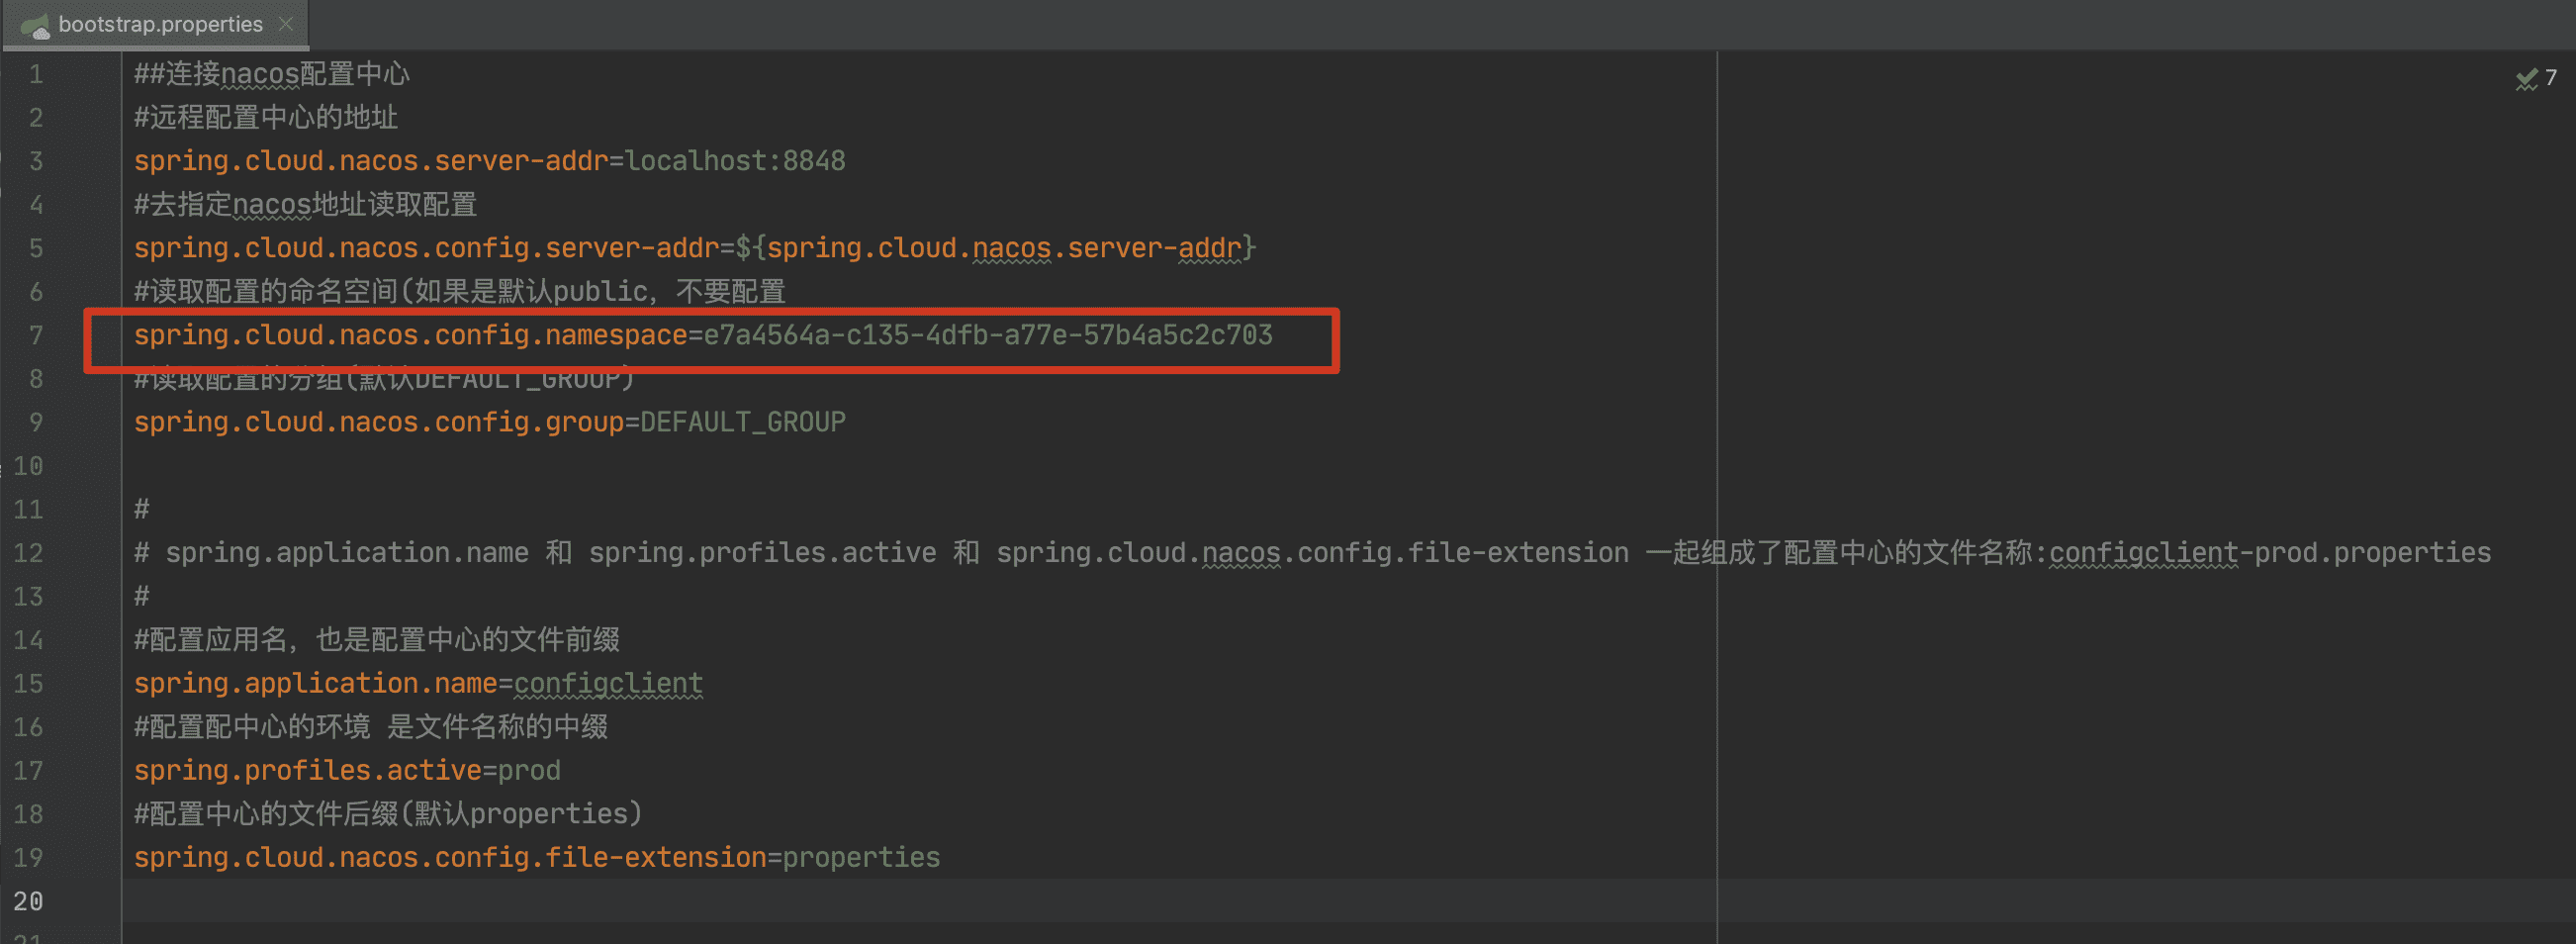Click the prod value on line 17

(x=529, y=770)
